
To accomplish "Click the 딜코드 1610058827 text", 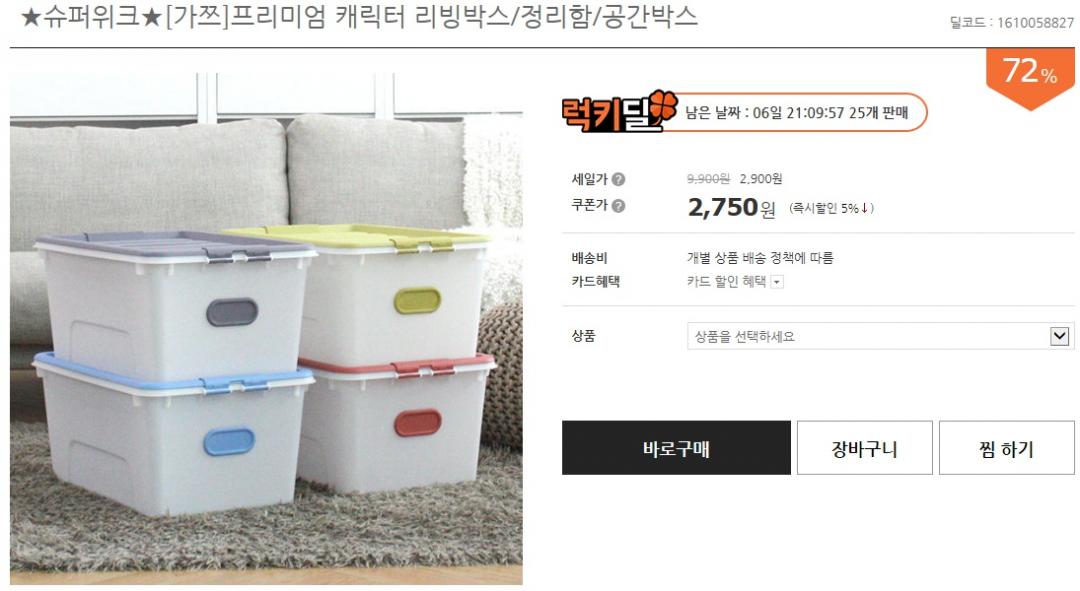I will coord(1012,23).
